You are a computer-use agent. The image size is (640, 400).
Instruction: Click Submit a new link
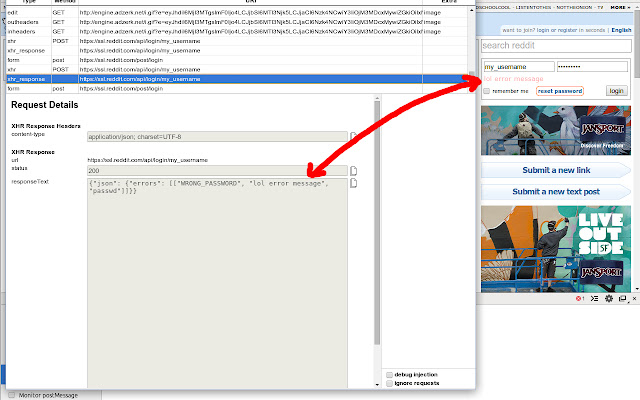555,170
